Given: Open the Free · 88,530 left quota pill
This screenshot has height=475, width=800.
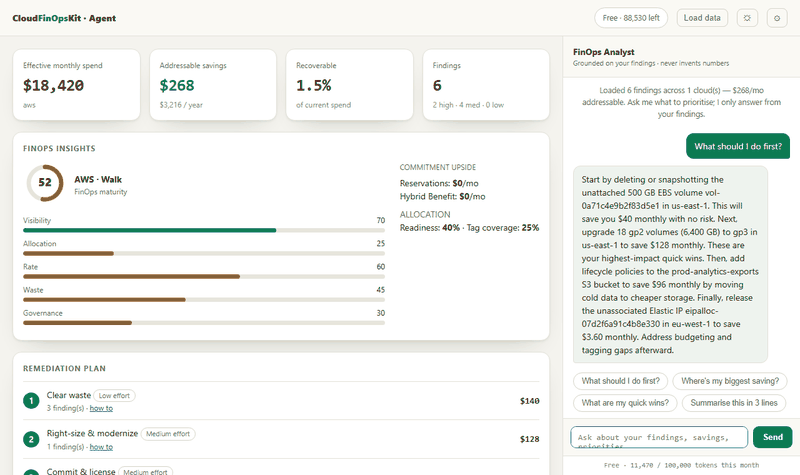Looking at the screenshot, I should point(631,18).
